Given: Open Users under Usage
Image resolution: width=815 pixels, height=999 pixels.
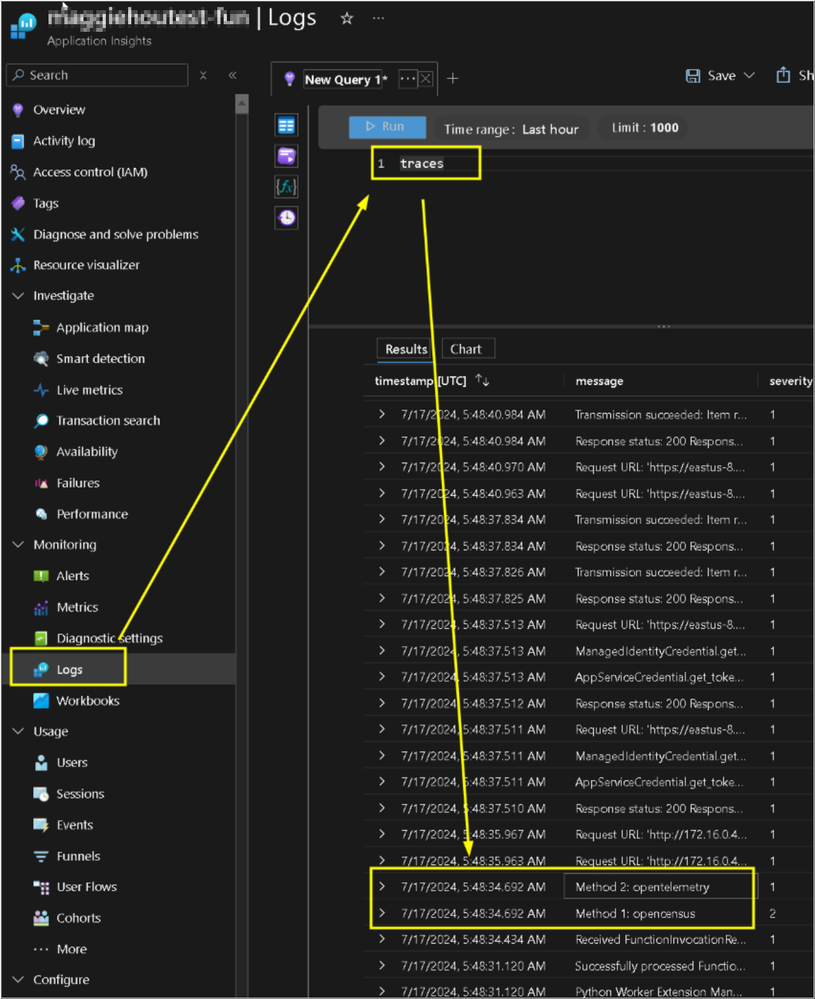Looking at the screenshot, I should pyautogui.click(x=71, y=763).
